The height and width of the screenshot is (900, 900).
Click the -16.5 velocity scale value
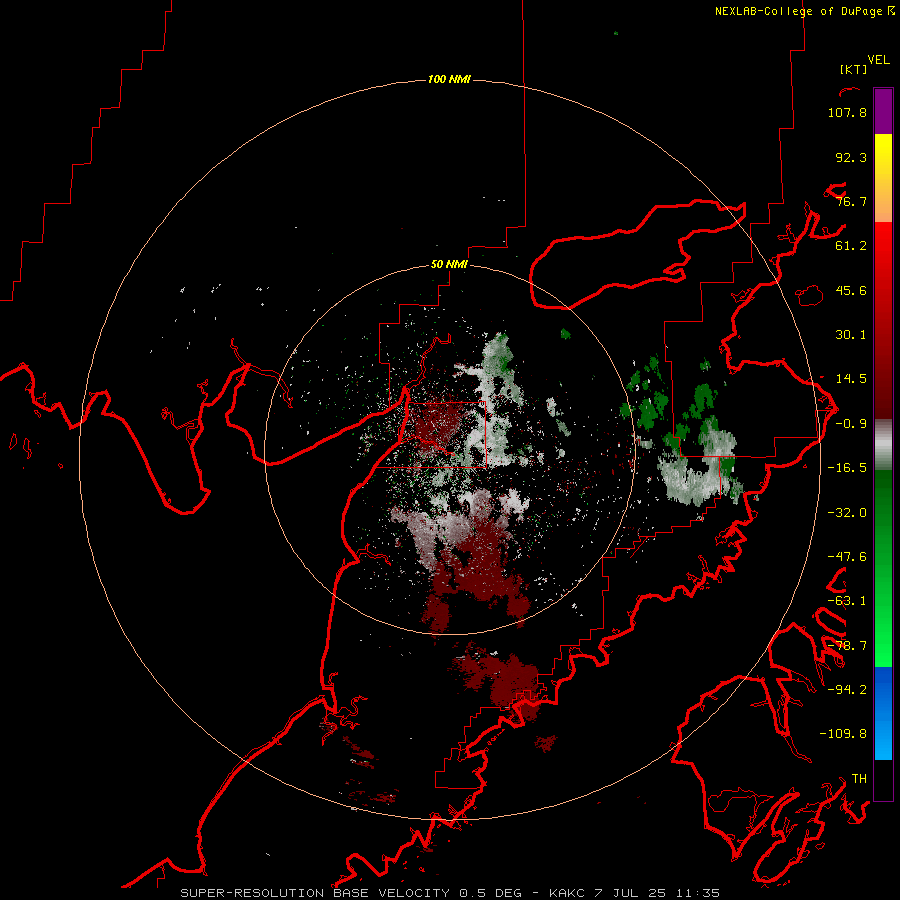tap(847, 468)
